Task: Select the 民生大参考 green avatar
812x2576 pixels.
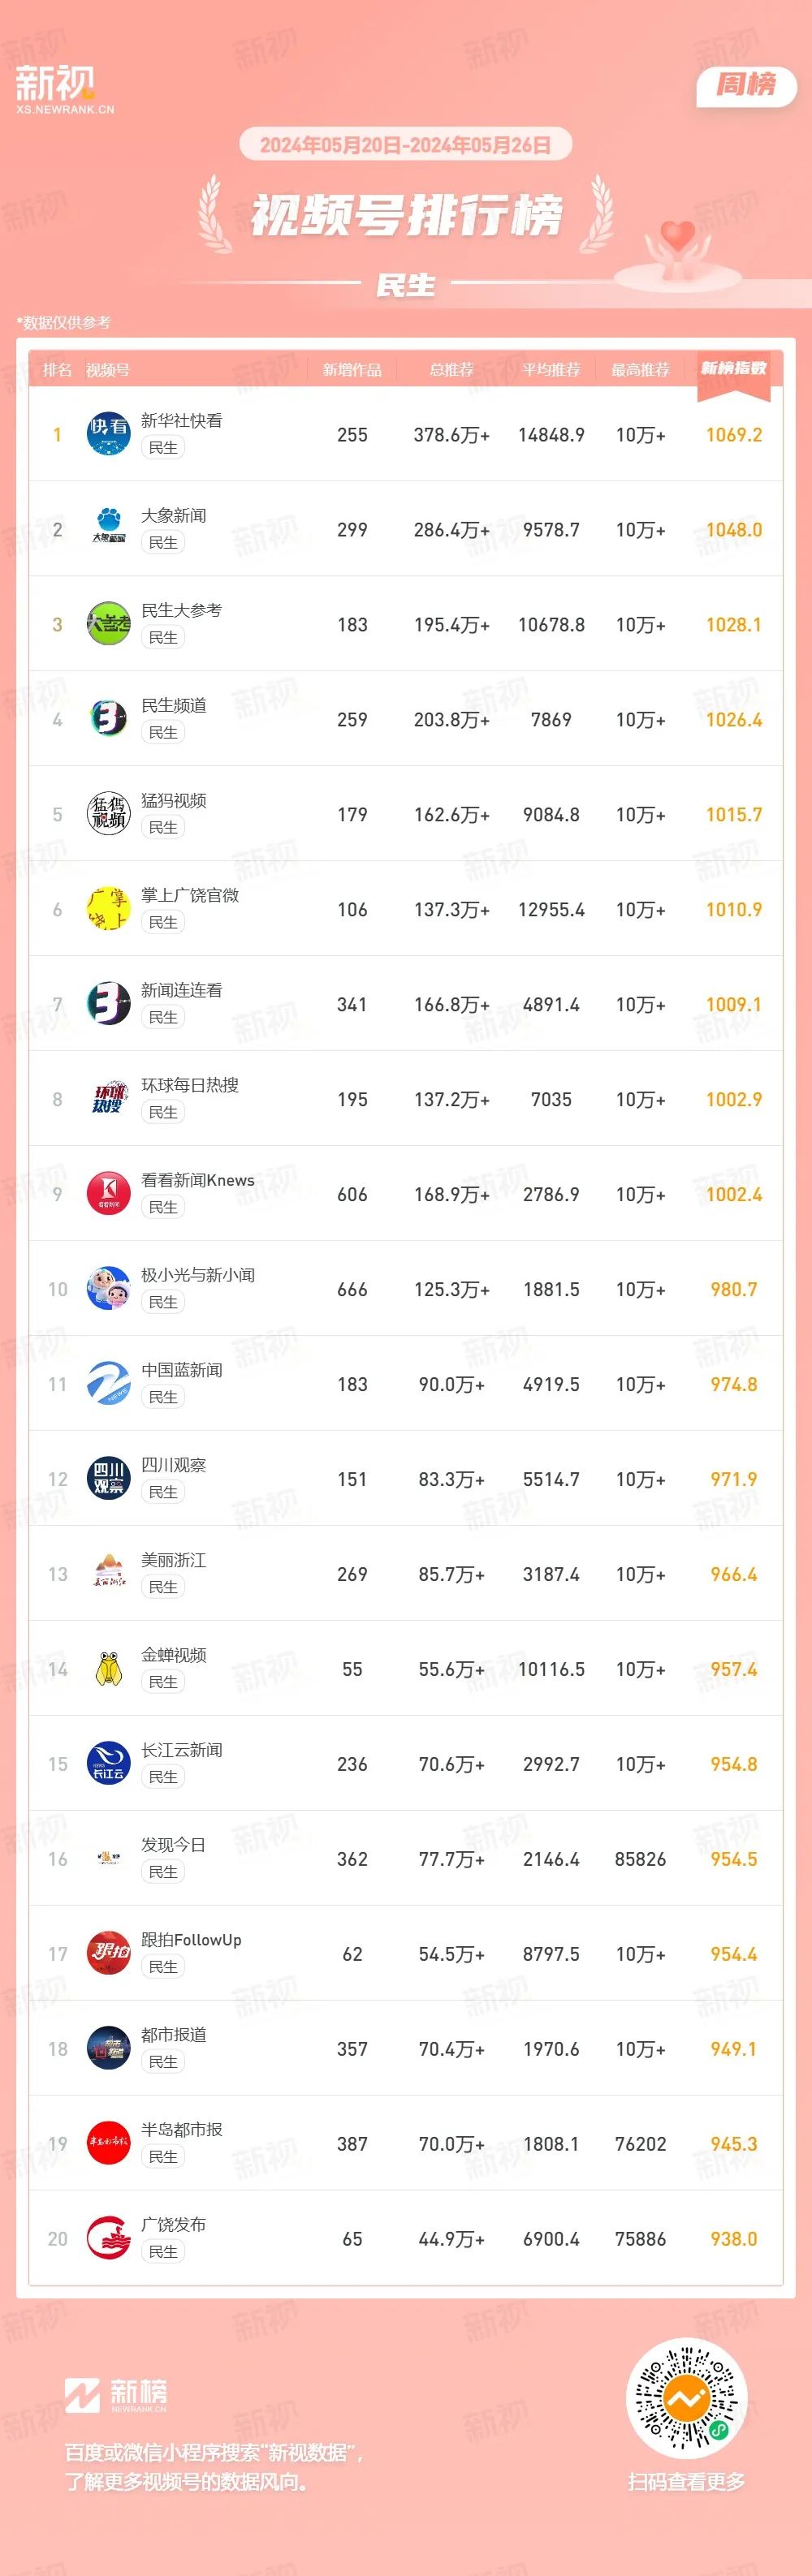Action: 108,624
